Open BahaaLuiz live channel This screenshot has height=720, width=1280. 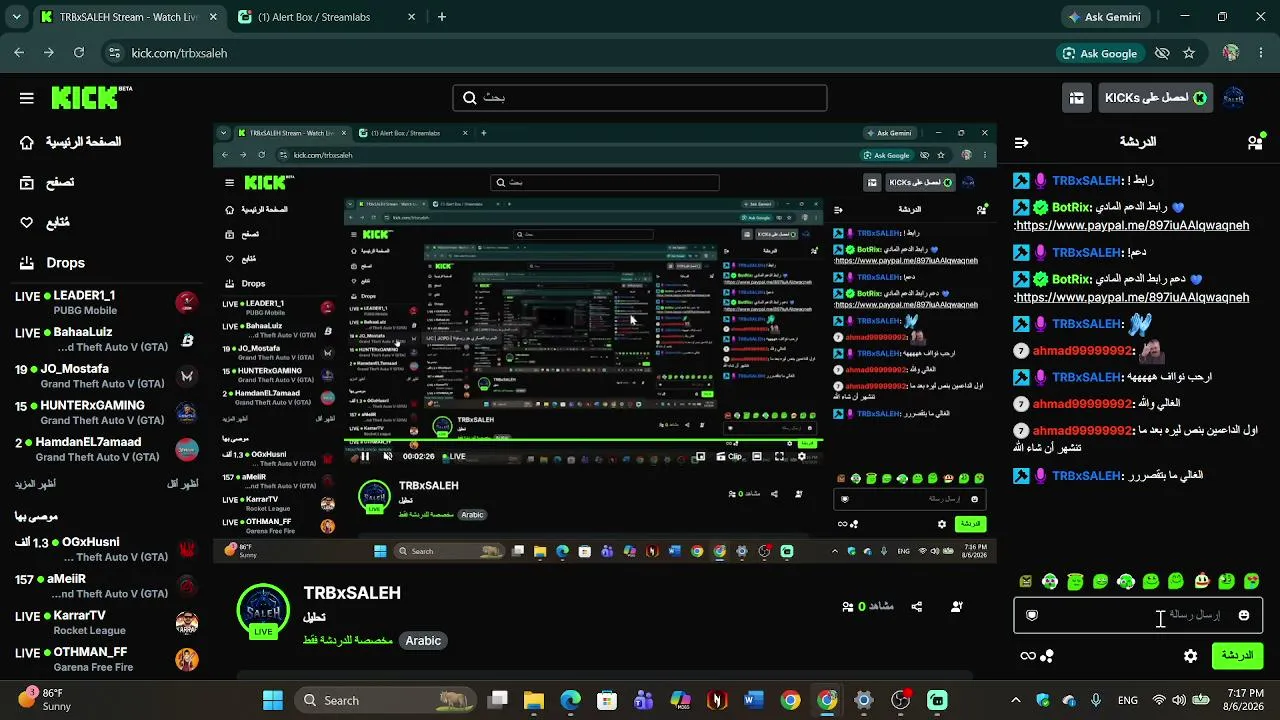(x=105, y=339)
